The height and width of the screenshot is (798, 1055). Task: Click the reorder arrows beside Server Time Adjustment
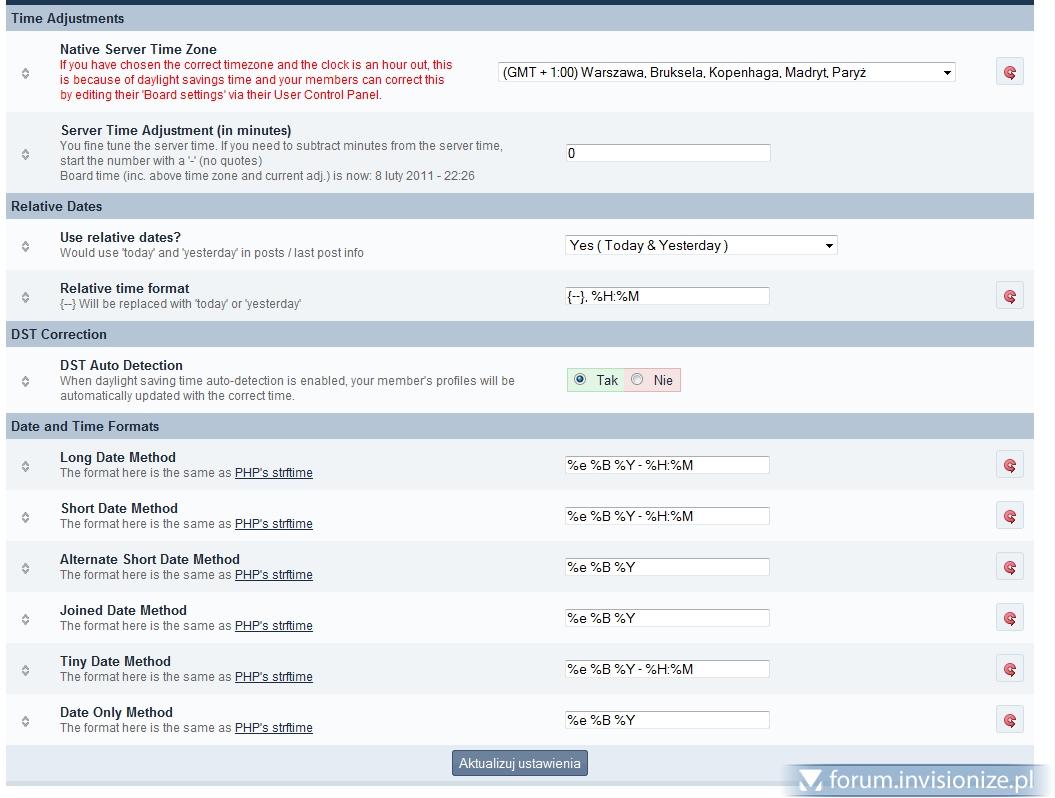pyautogui.click(x=25, y=154)
